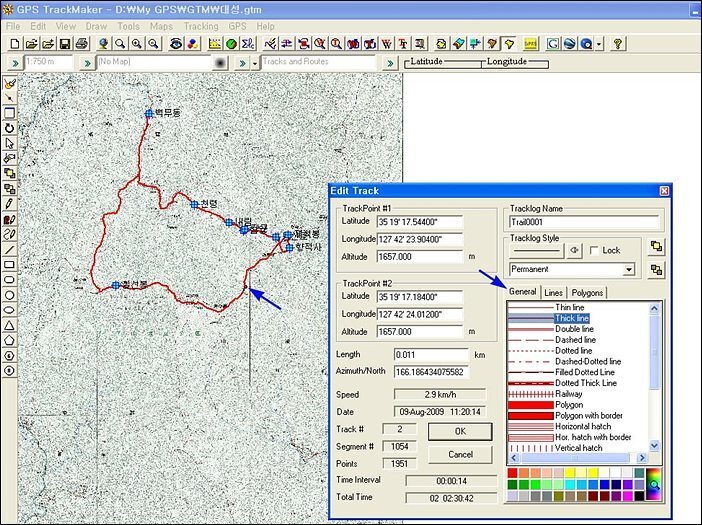Select the rounded rectangle shape tool

9,280
